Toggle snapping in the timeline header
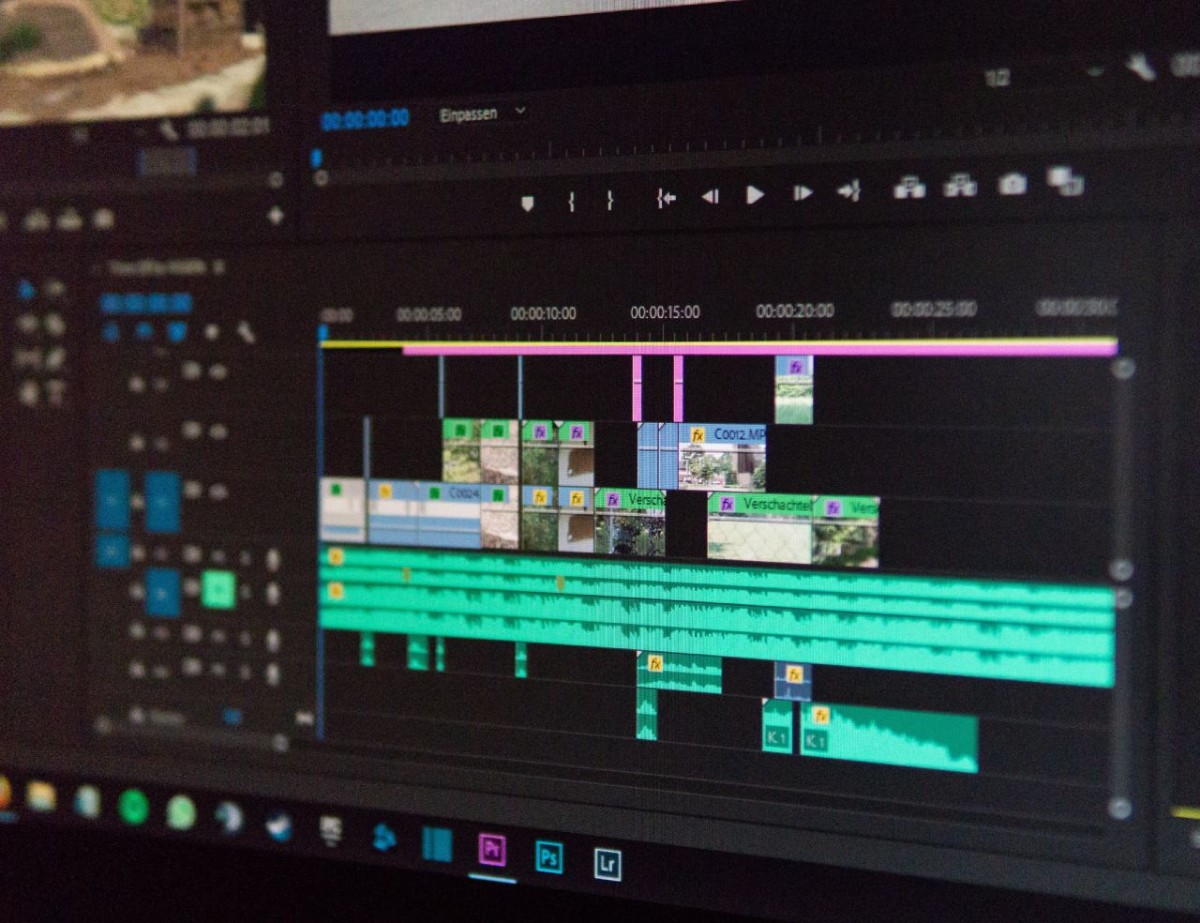The width and height of the screenshot is (1200, 923). (x=144, y=332)
